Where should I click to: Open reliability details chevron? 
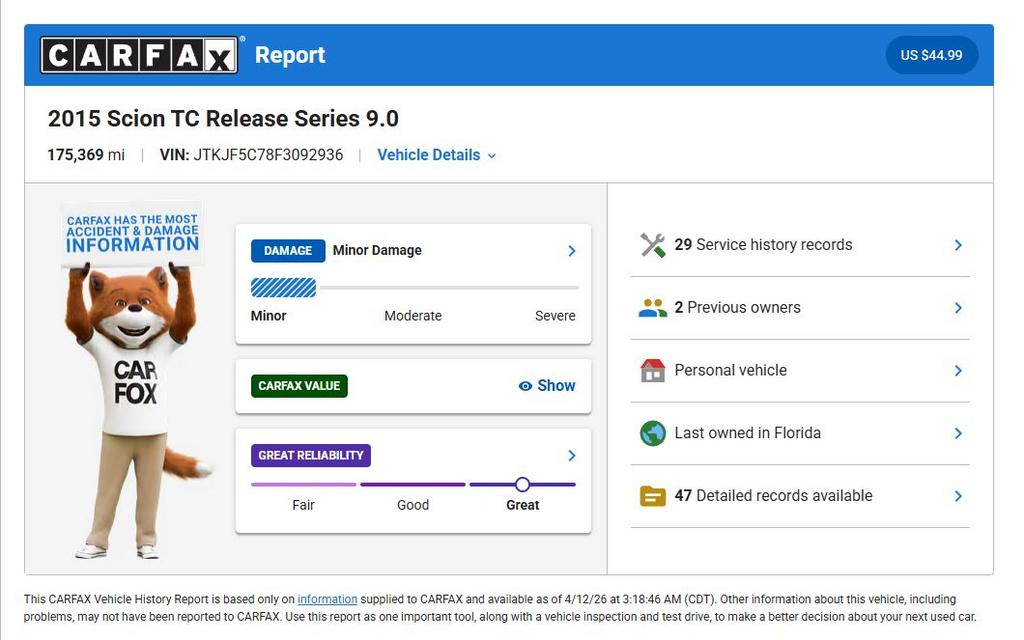pyautogui.click(x=571, y=455)
